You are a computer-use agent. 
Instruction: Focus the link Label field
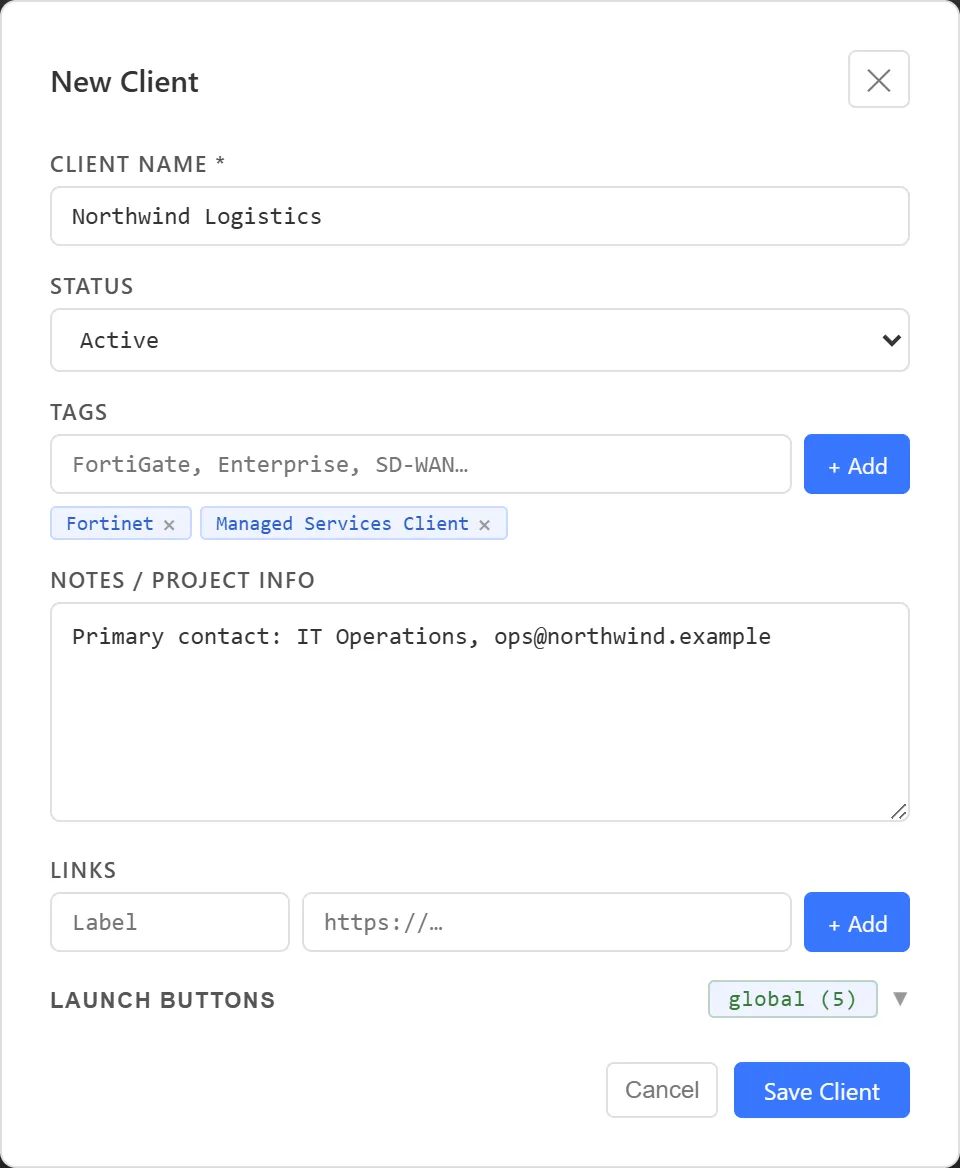pyautogui.click(x=170, y=922)
